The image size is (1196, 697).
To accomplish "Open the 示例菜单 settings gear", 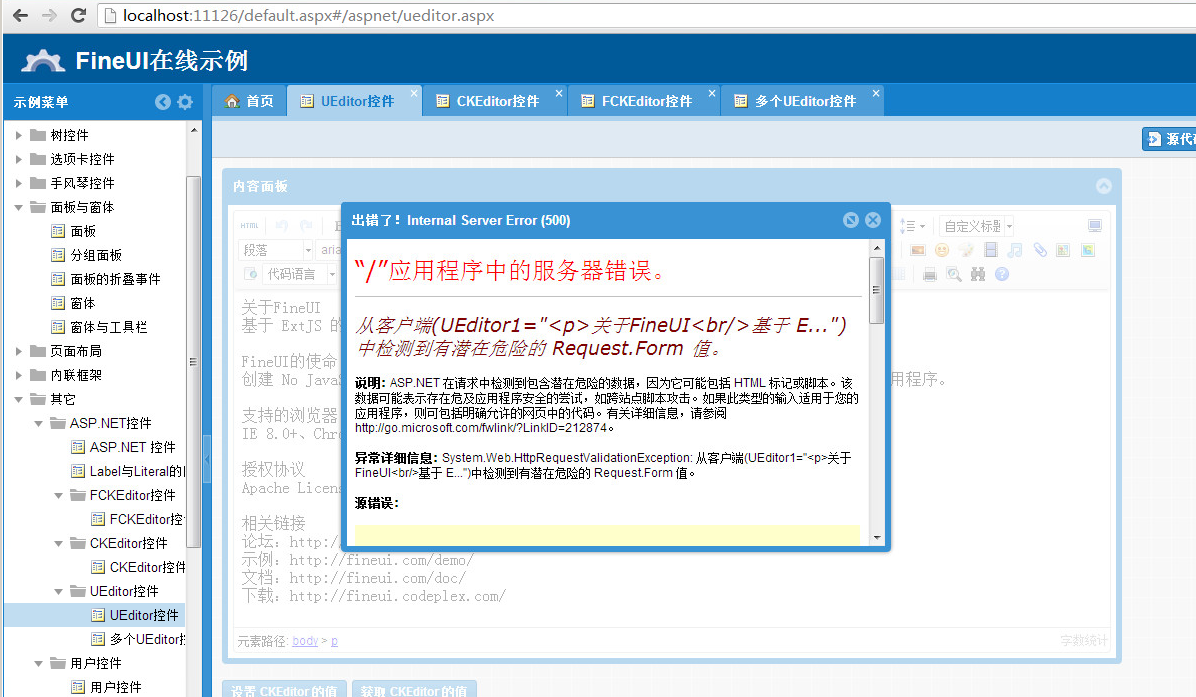I will [185, 102].
